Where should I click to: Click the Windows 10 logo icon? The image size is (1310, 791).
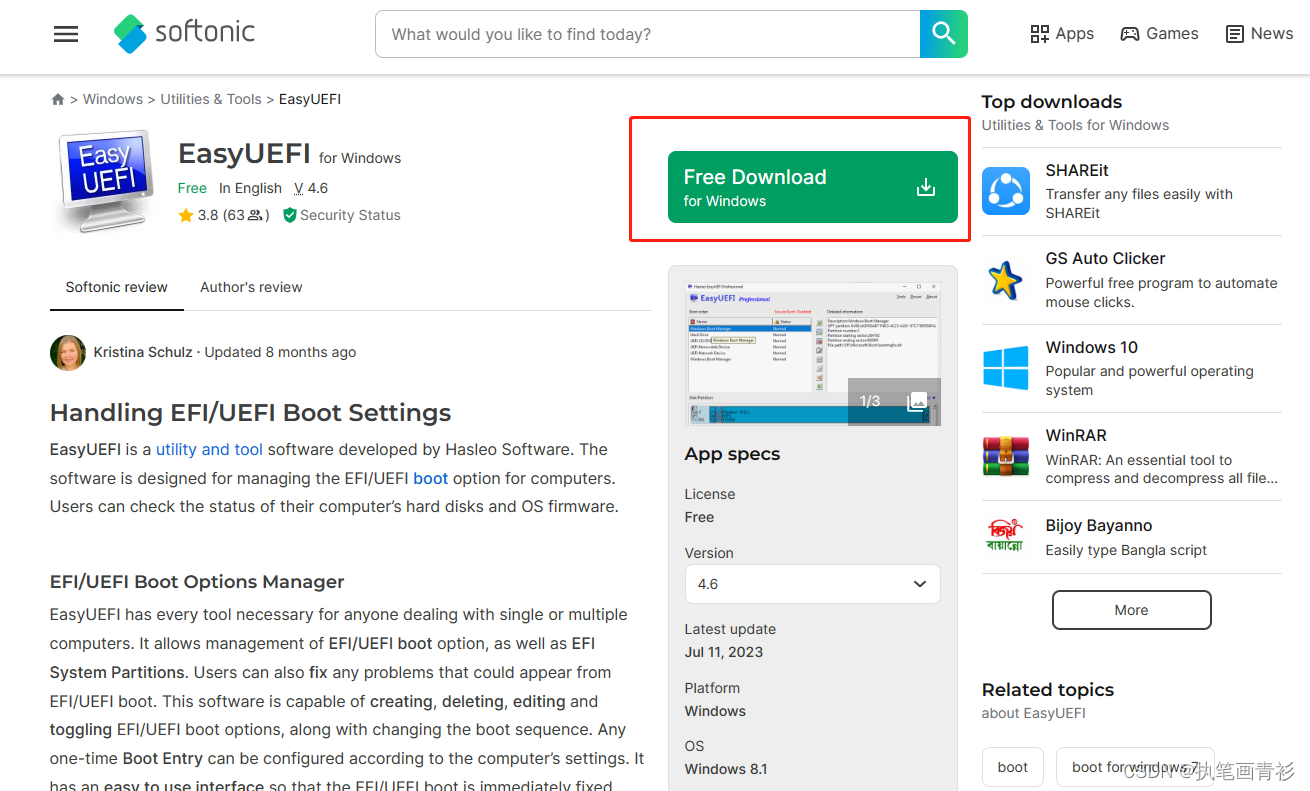click(x=1006, y=368)
